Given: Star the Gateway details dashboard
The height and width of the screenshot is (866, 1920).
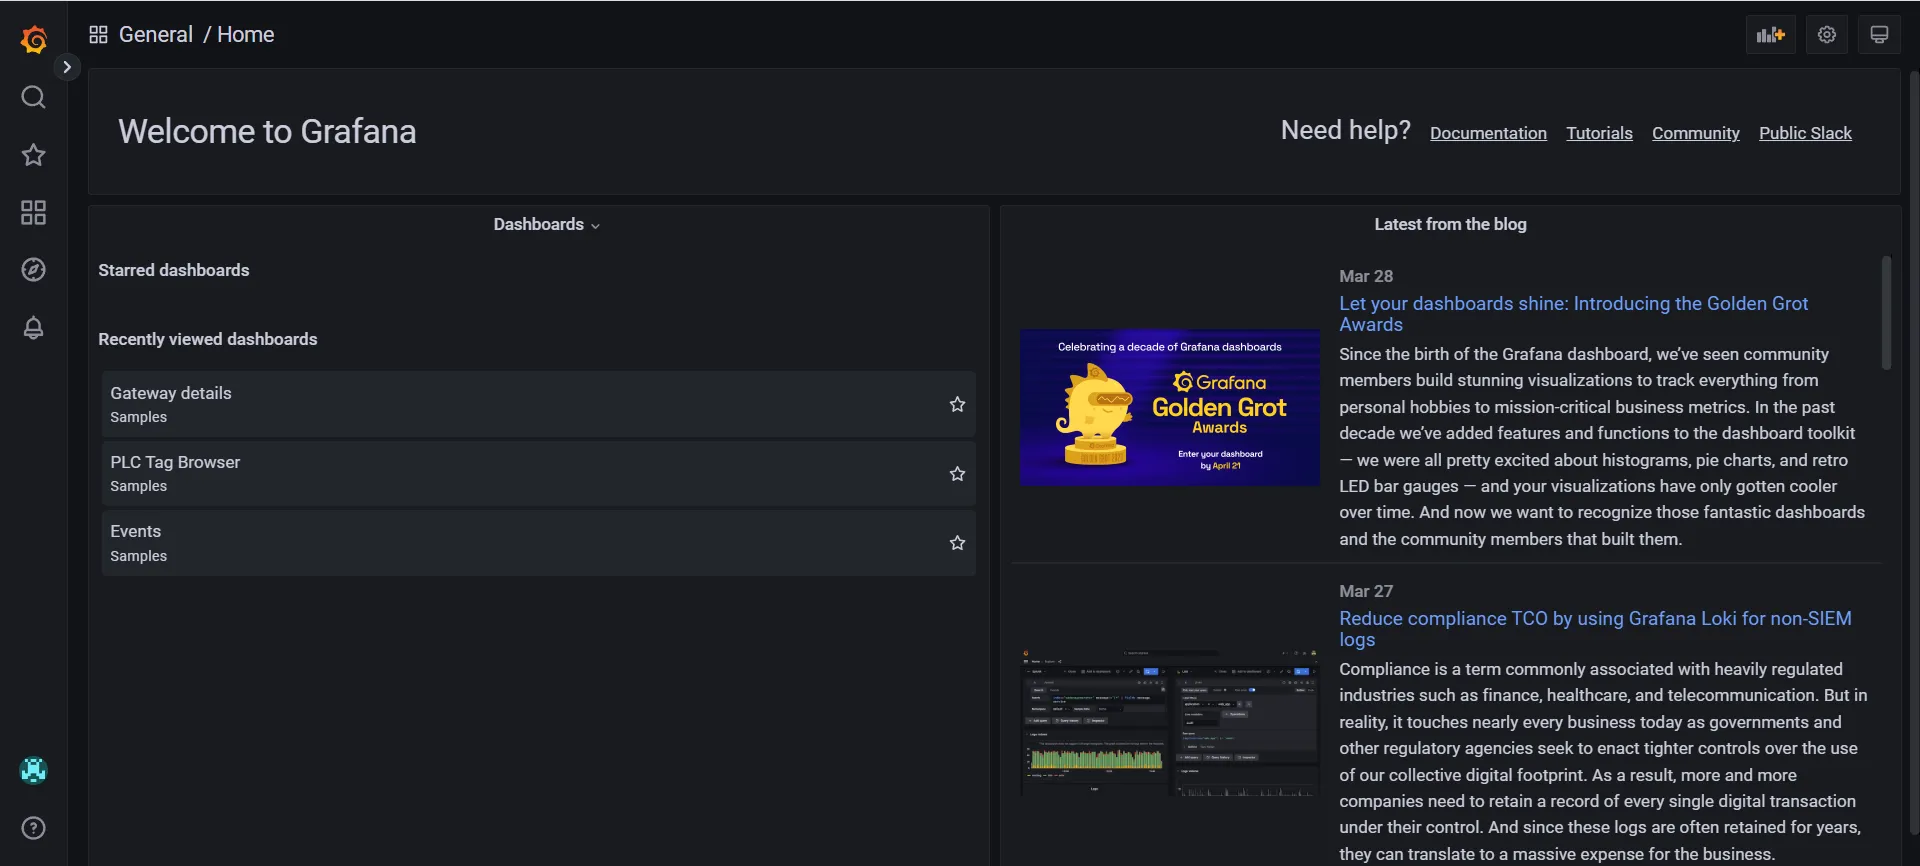Looking at the screenshot, I should coord(957,405).
